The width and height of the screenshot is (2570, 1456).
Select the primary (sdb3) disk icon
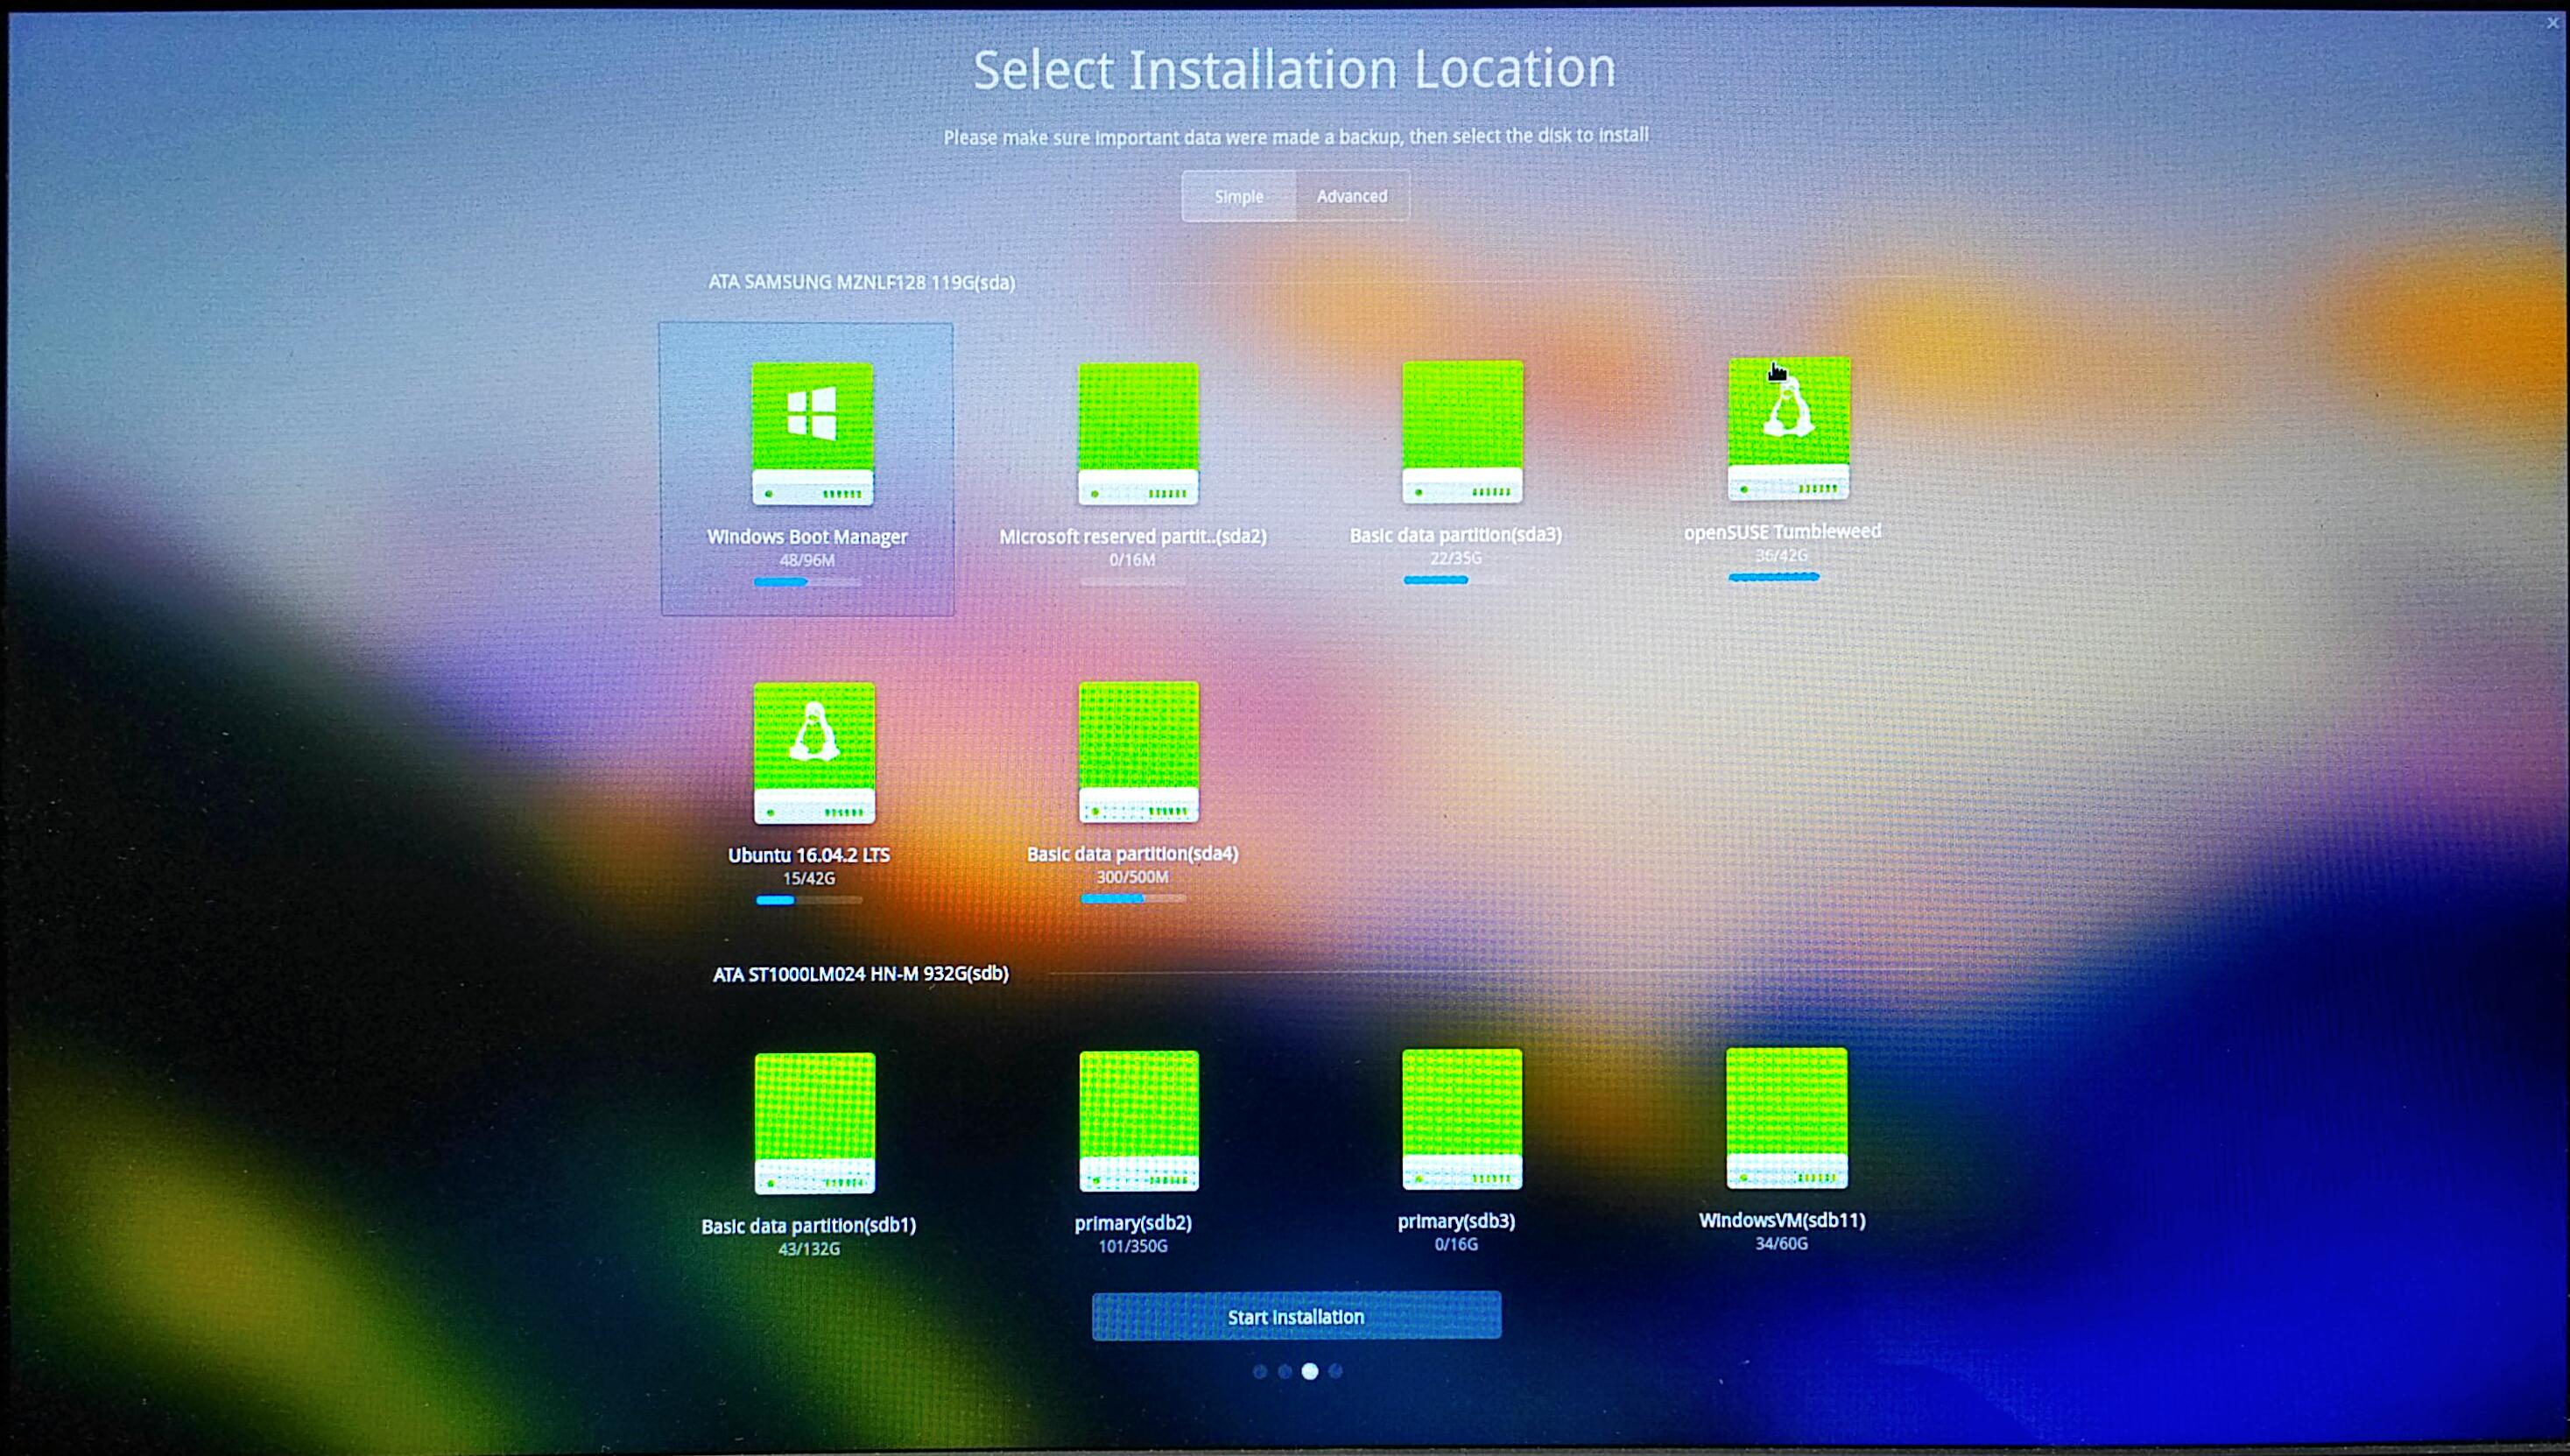[1462, 1119]
